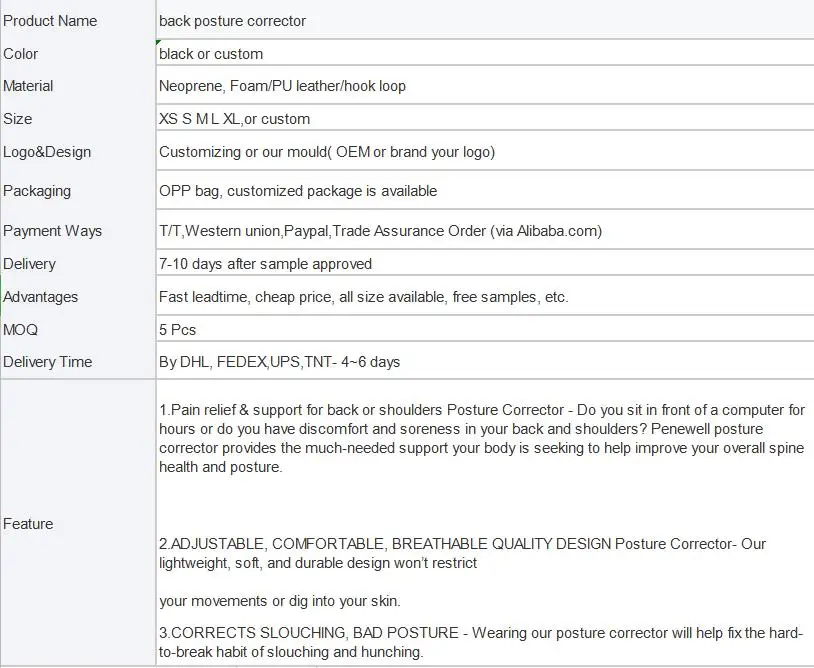The height and width of the screenshot is (668, 814).
Task: Click the '5 Pcs' MOQ value
Action: point(177,330)
